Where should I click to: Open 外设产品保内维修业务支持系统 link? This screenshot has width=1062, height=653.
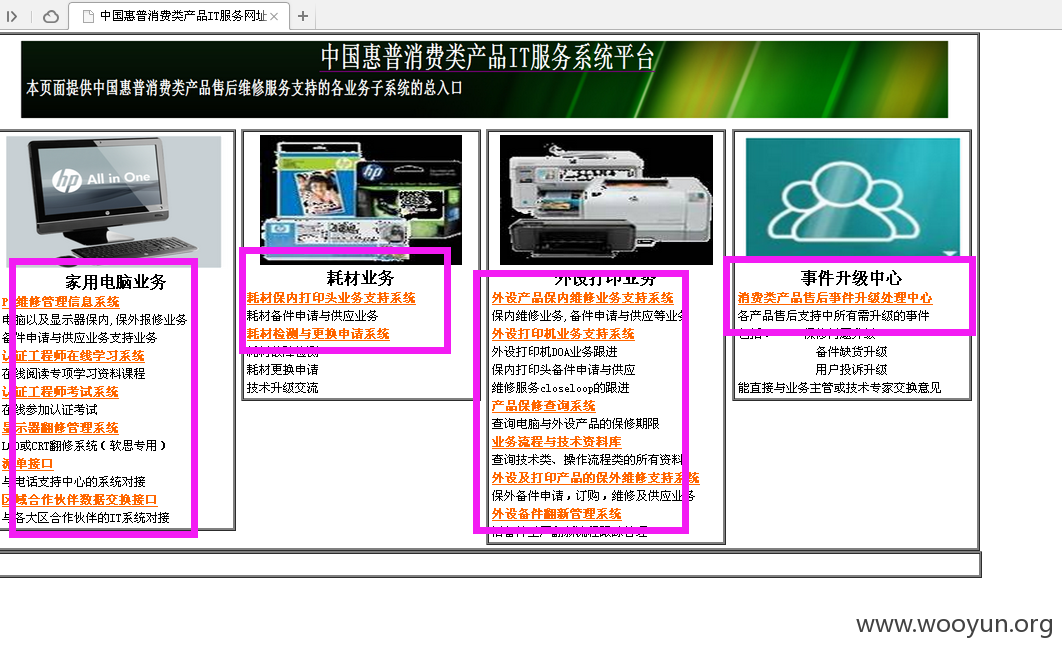click(582, 298)
